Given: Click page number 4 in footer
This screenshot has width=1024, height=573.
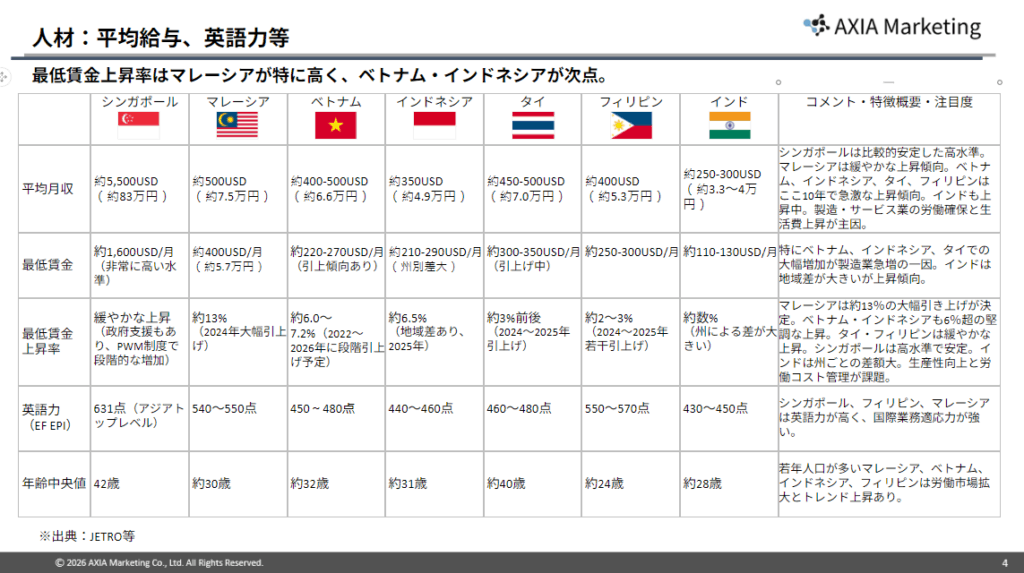Looking at the screenshot, I should [x=1004, y=563].
